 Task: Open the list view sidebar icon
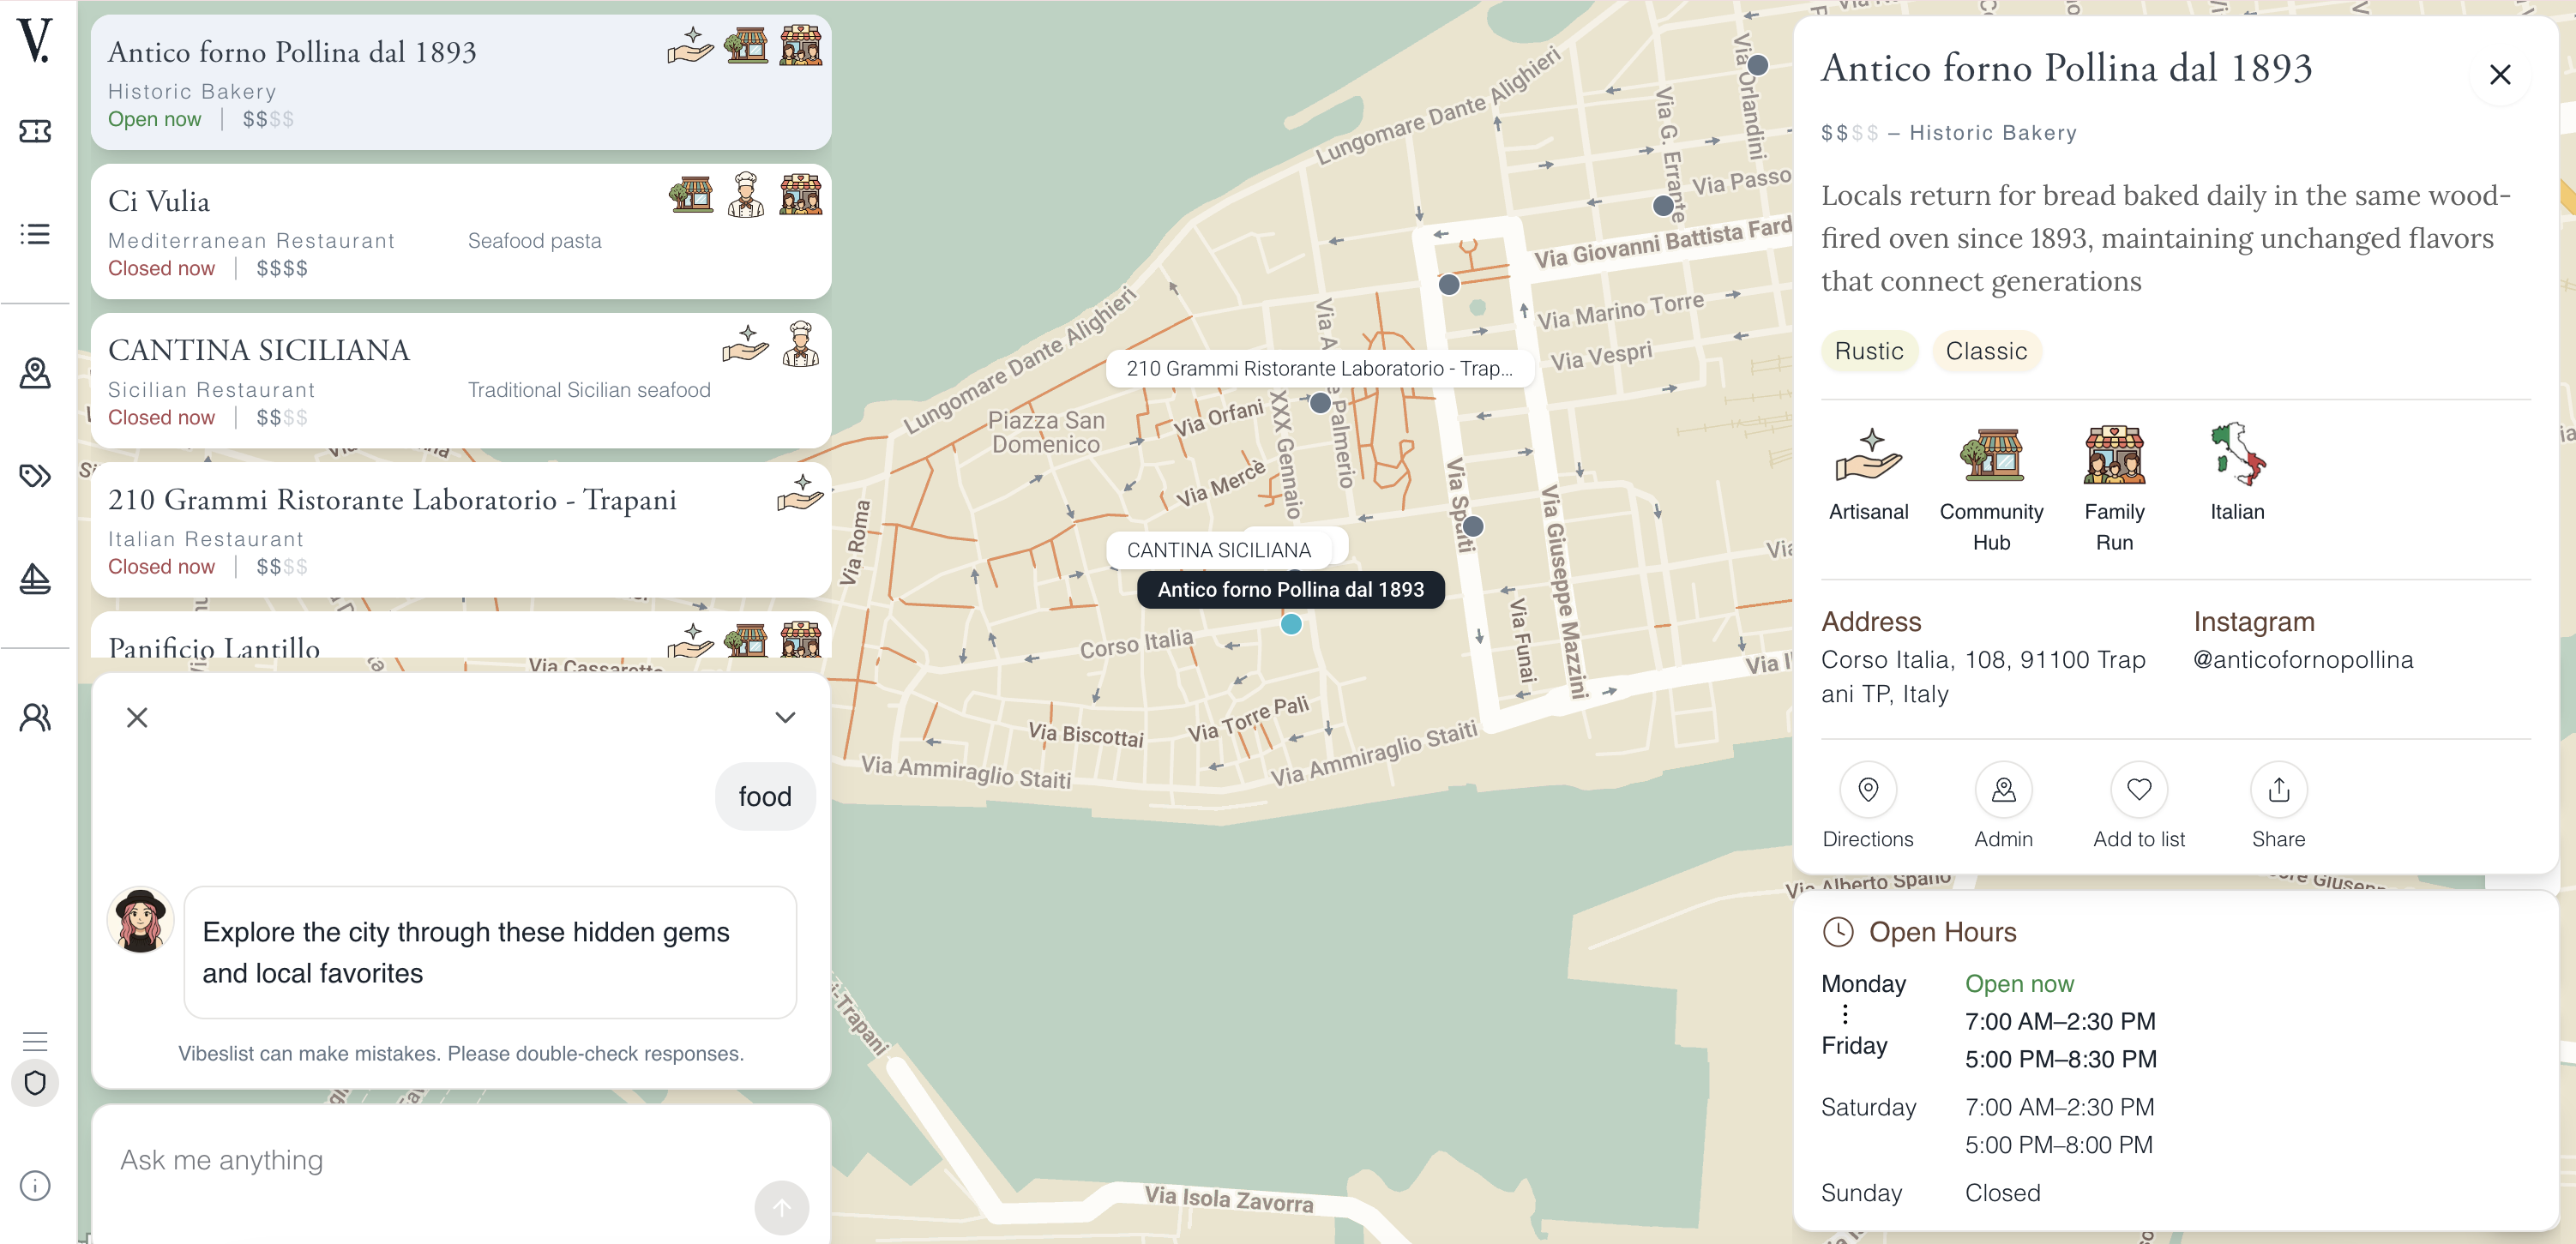[35, 234]
